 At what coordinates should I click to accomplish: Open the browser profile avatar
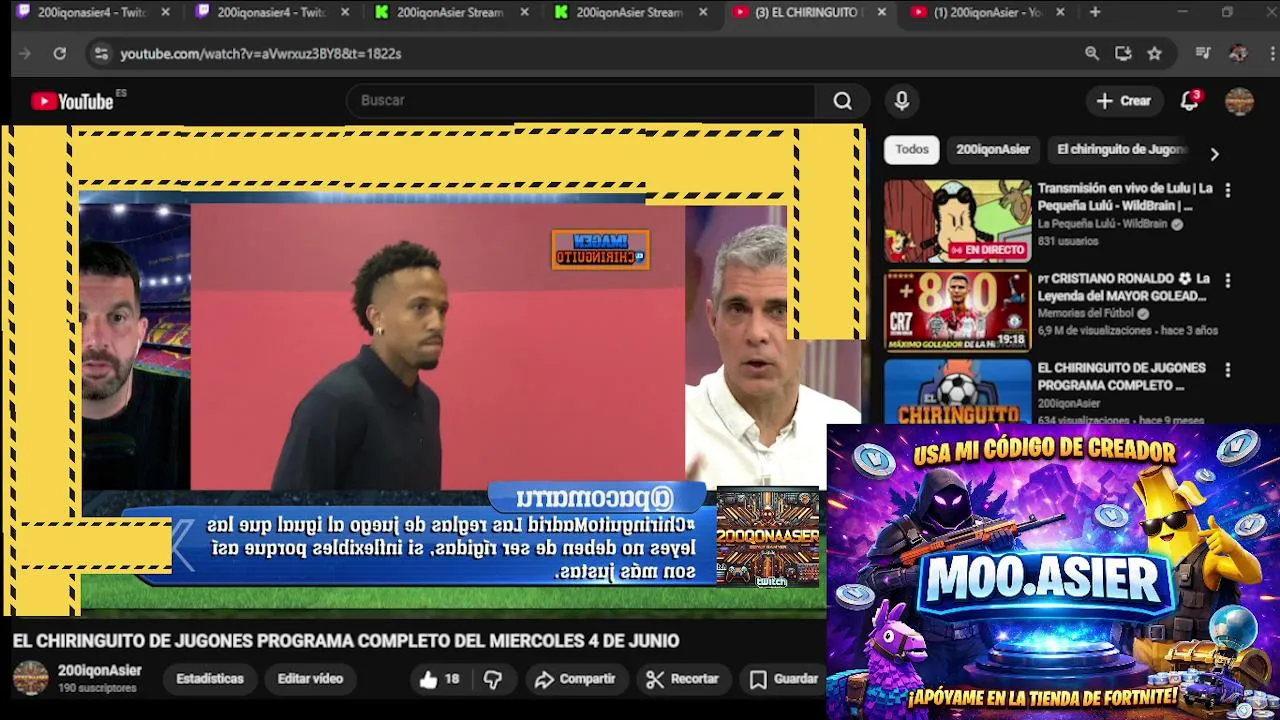1238,54
